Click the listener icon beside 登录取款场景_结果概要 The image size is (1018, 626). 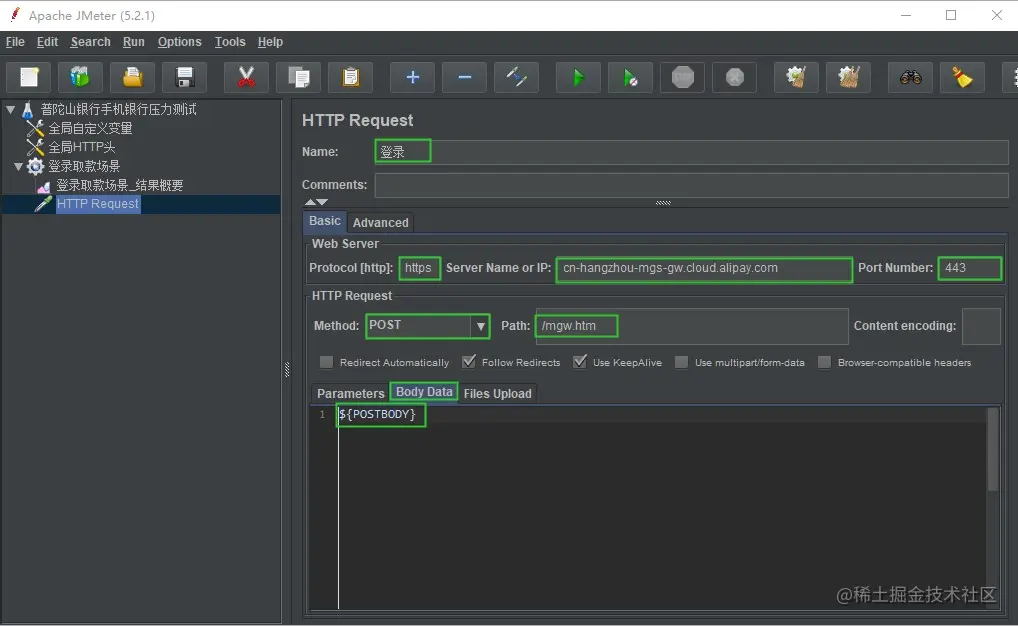point(43,186)
